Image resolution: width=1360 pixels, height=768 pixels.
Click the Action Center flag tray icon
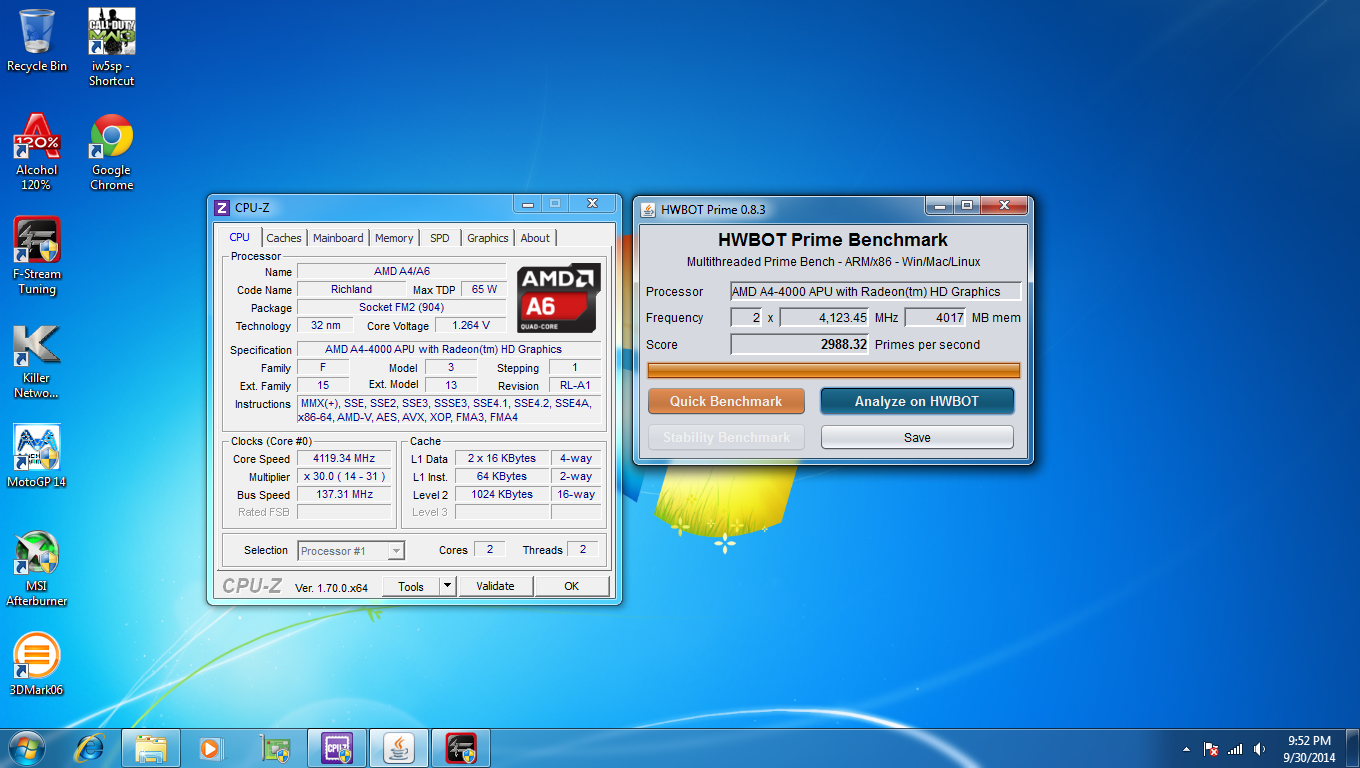[x=1211, y=749]
